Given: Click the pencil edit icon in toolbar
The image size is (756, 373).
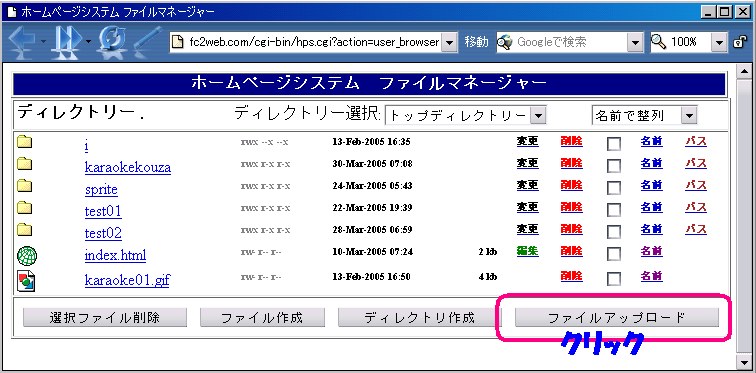Looking at the screenshot, I should tap(147, 40).
